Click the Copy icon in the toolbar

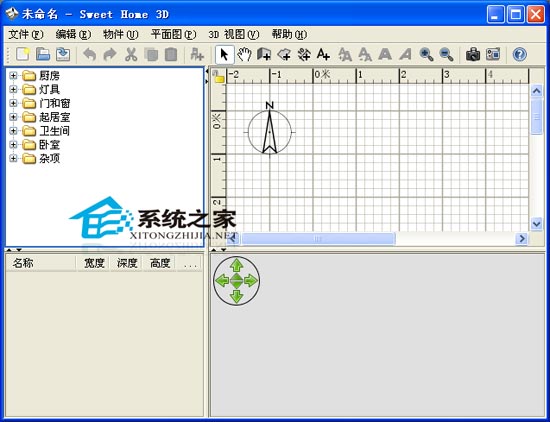pos(151,54)
